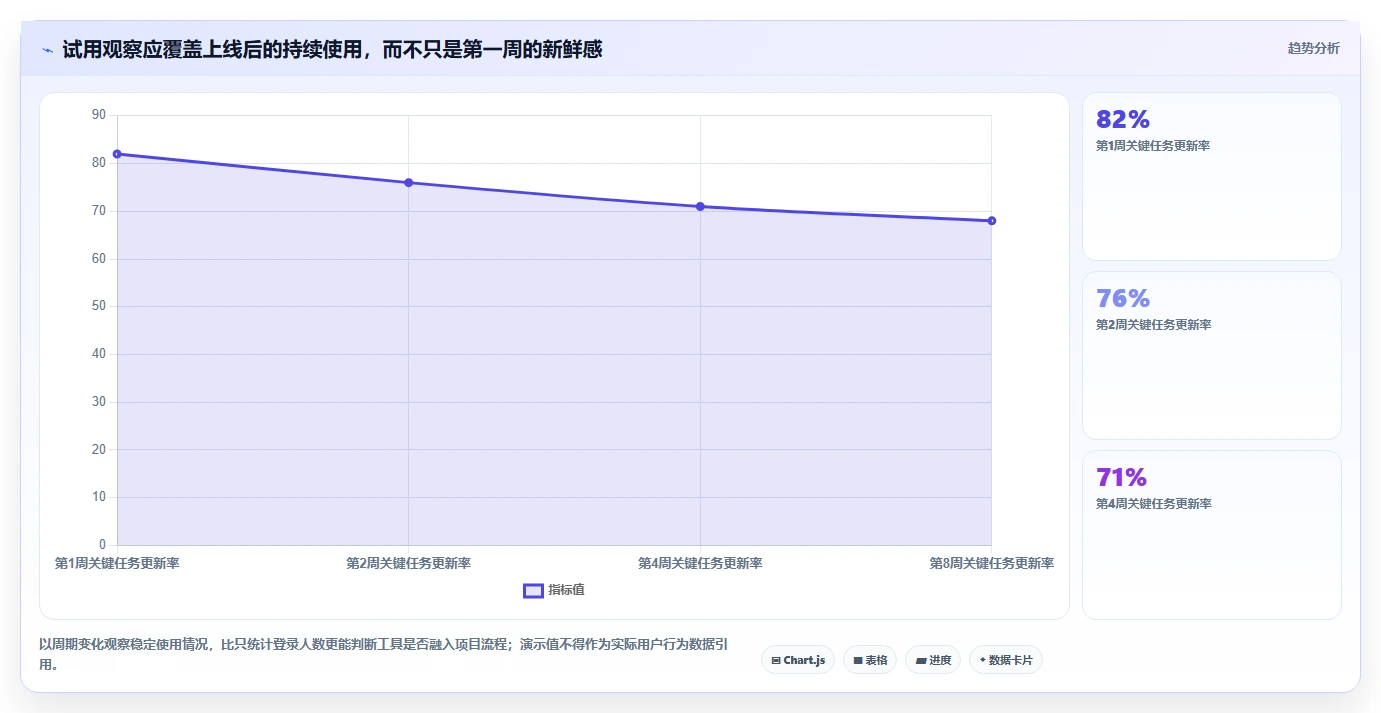This screenshot has height=713, width=1381.
Task: Click the trend icon beside the title
Action: click(47, 50)
